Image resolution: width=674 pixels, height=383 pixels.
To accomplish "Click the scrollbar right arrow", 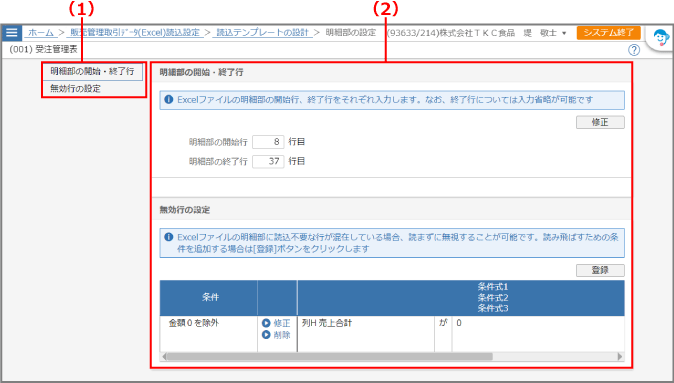I will tap(620, 356).
